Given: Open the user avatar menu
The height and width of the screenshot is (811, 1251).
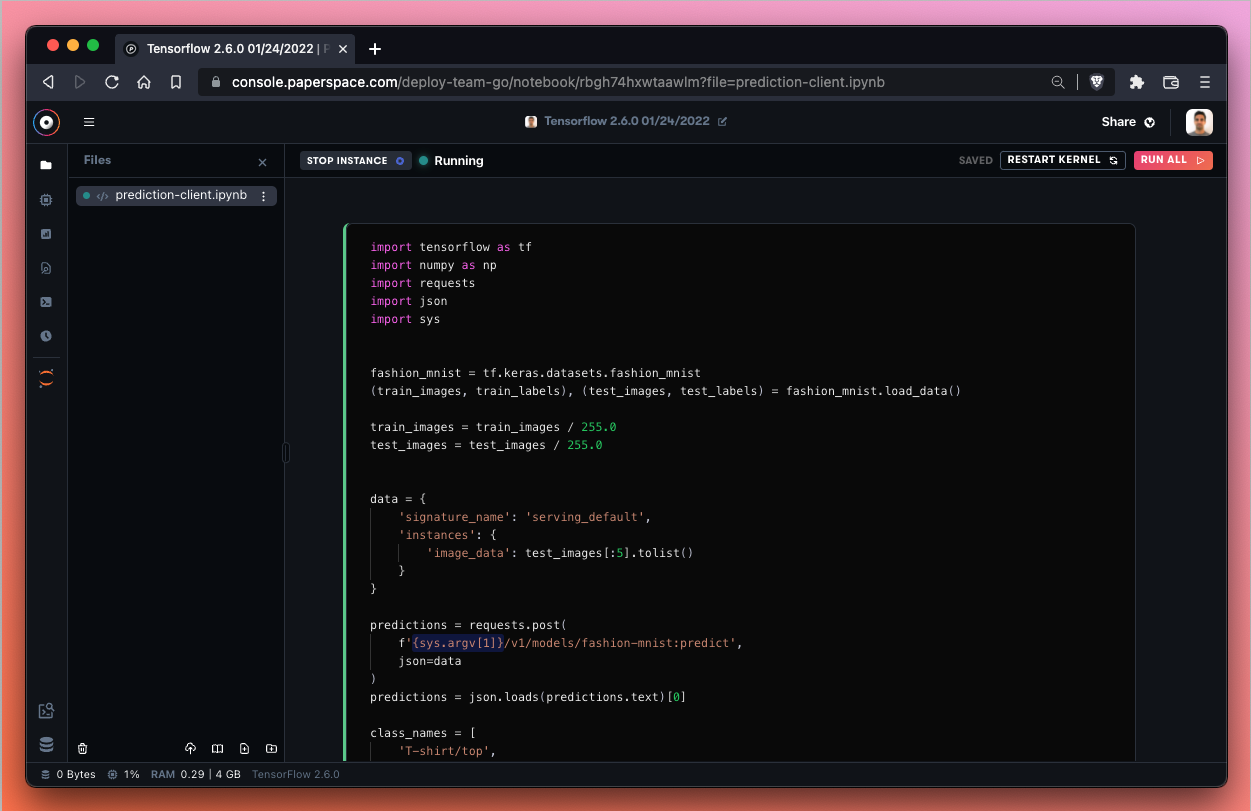Looking at the screenshot, I should (1199, 122).
